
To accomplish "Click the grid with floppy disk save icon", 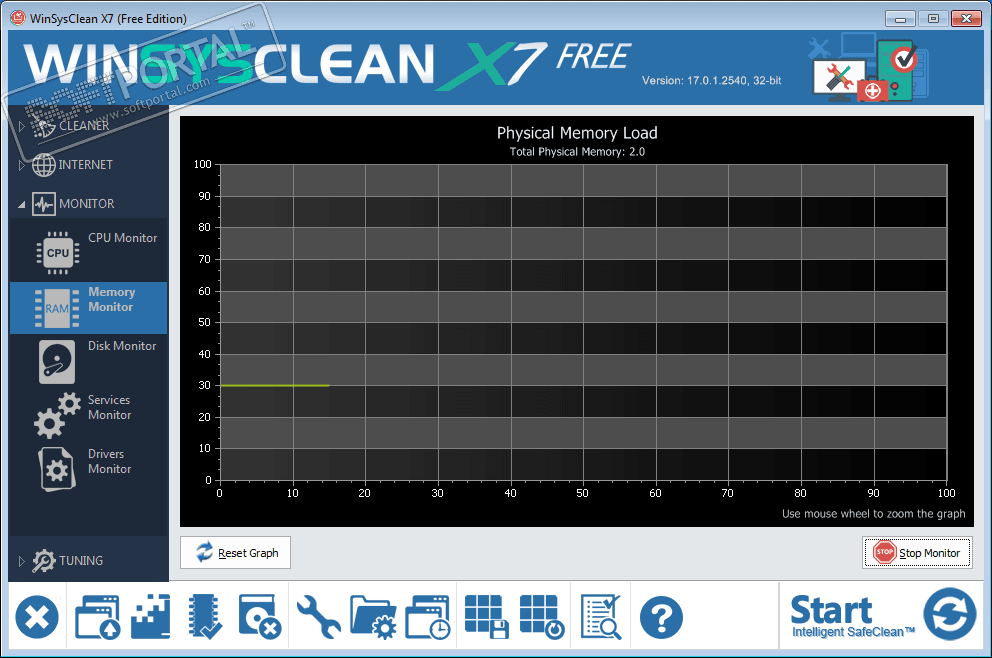I will [x=487, y=617].
